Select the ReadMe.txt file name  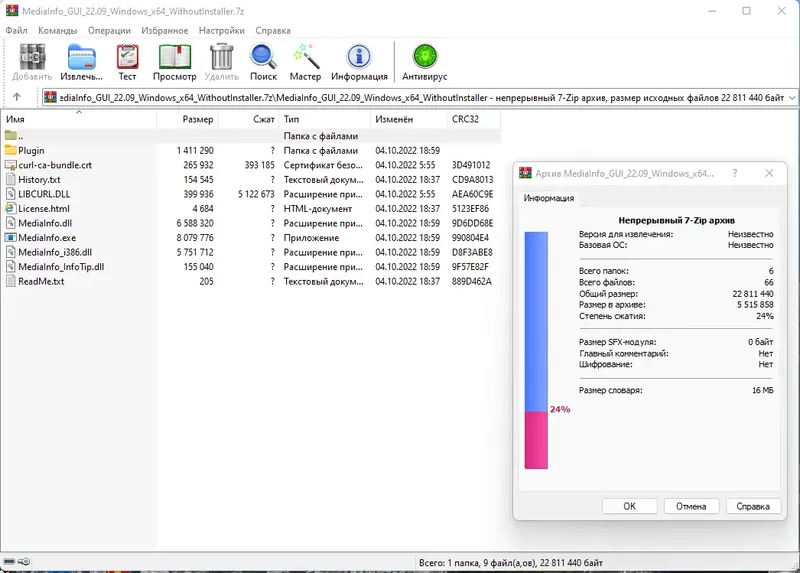41,281
